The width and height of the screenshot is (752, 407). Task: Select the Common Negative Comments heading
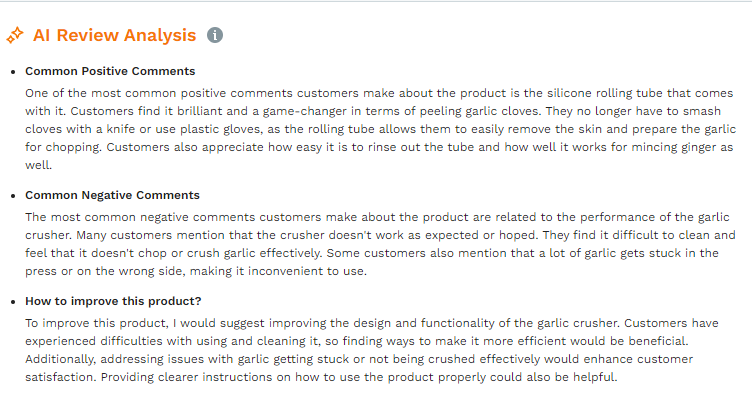point(112,195)
